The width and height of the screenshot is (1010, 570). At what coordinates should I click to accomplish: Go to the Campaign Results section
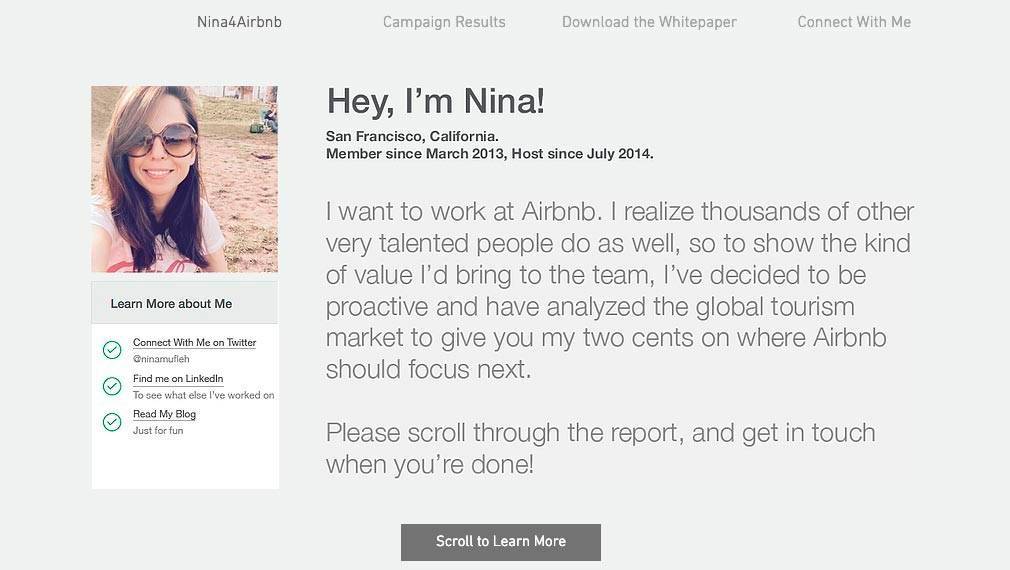[444, 22]
